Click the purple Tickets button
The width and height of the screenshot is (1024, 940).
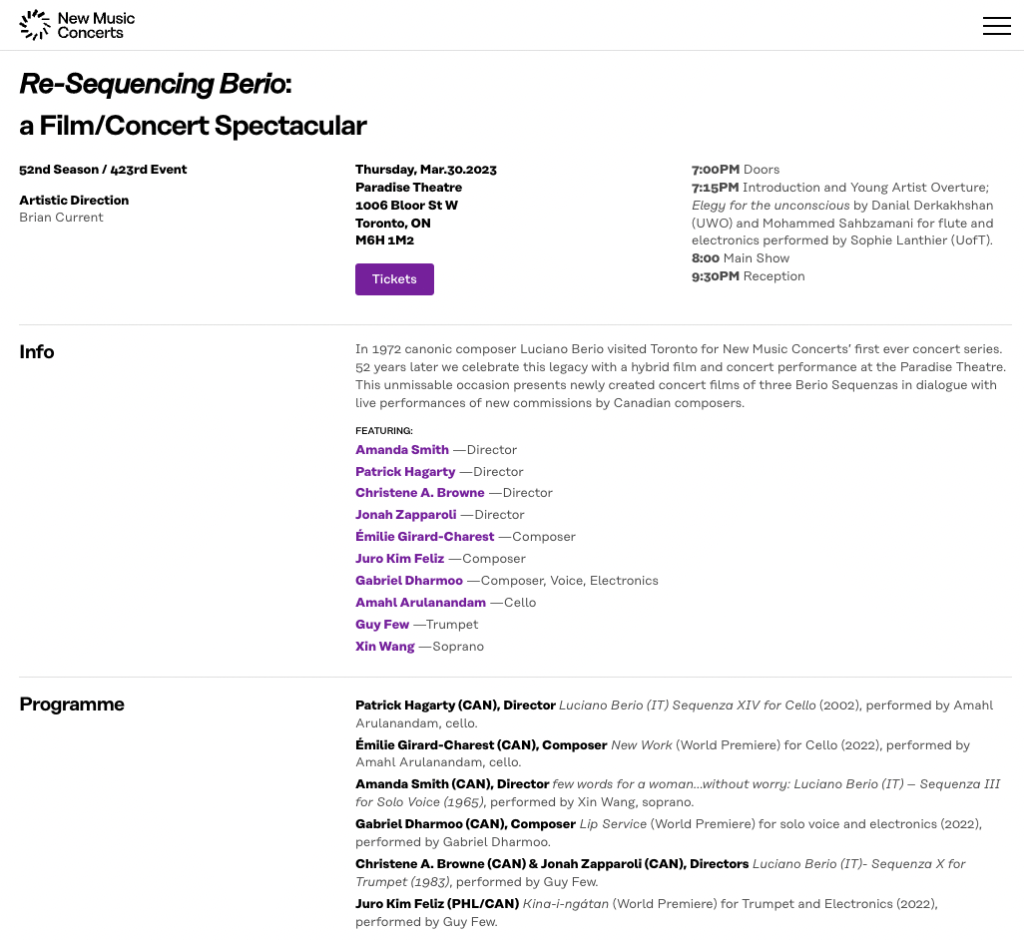[x=394, y=279]
